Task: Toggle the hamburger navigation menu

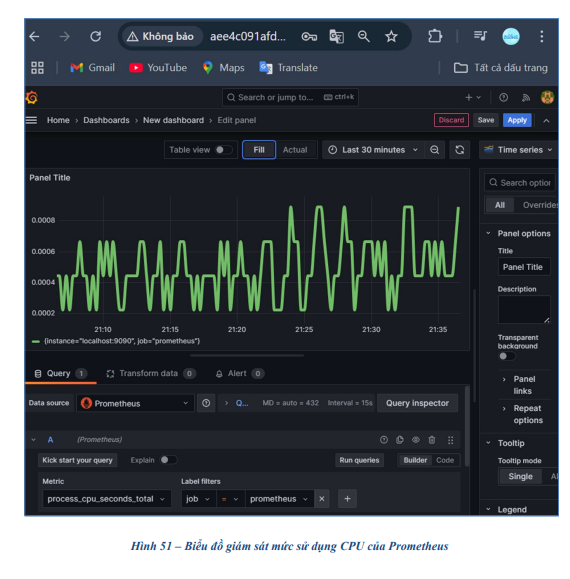Action: coord(31,120)
